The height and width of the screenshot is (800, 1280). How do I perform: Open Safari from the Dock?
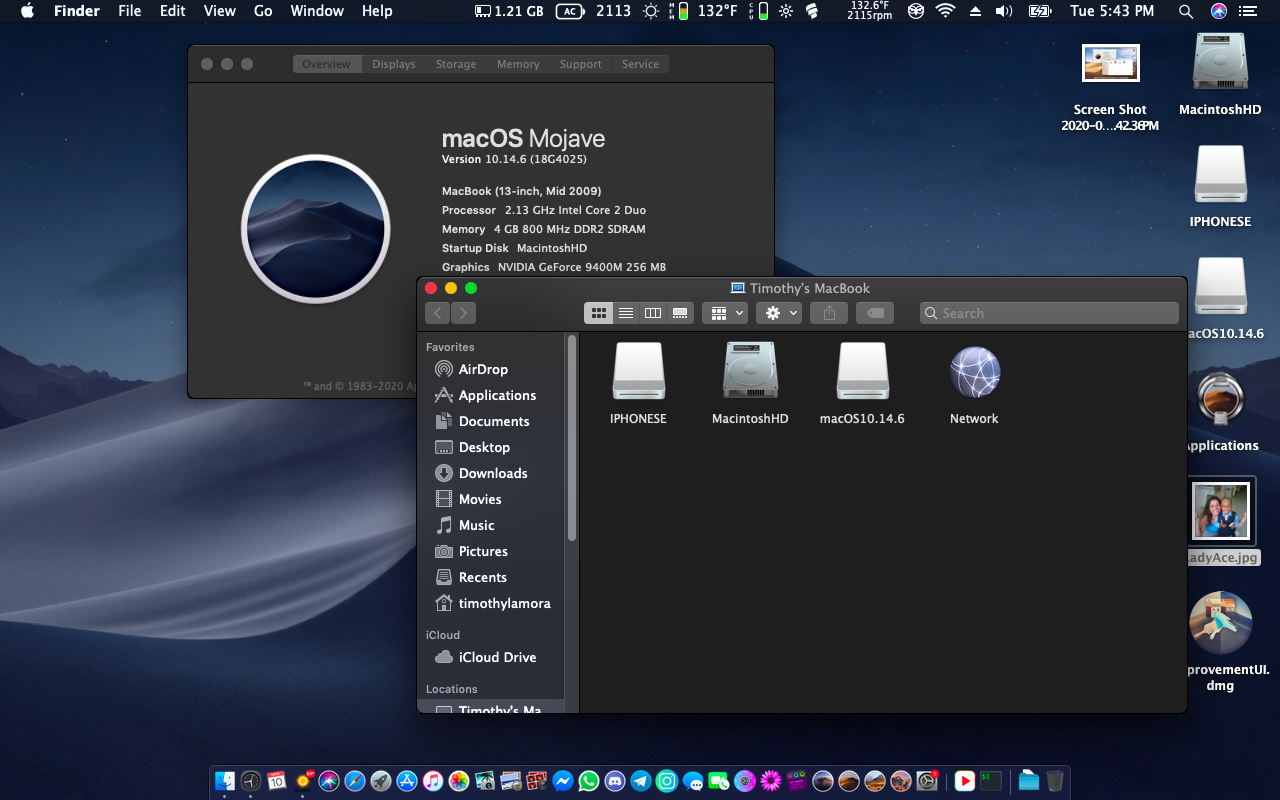pyautogui.click(x=355, y=781)
